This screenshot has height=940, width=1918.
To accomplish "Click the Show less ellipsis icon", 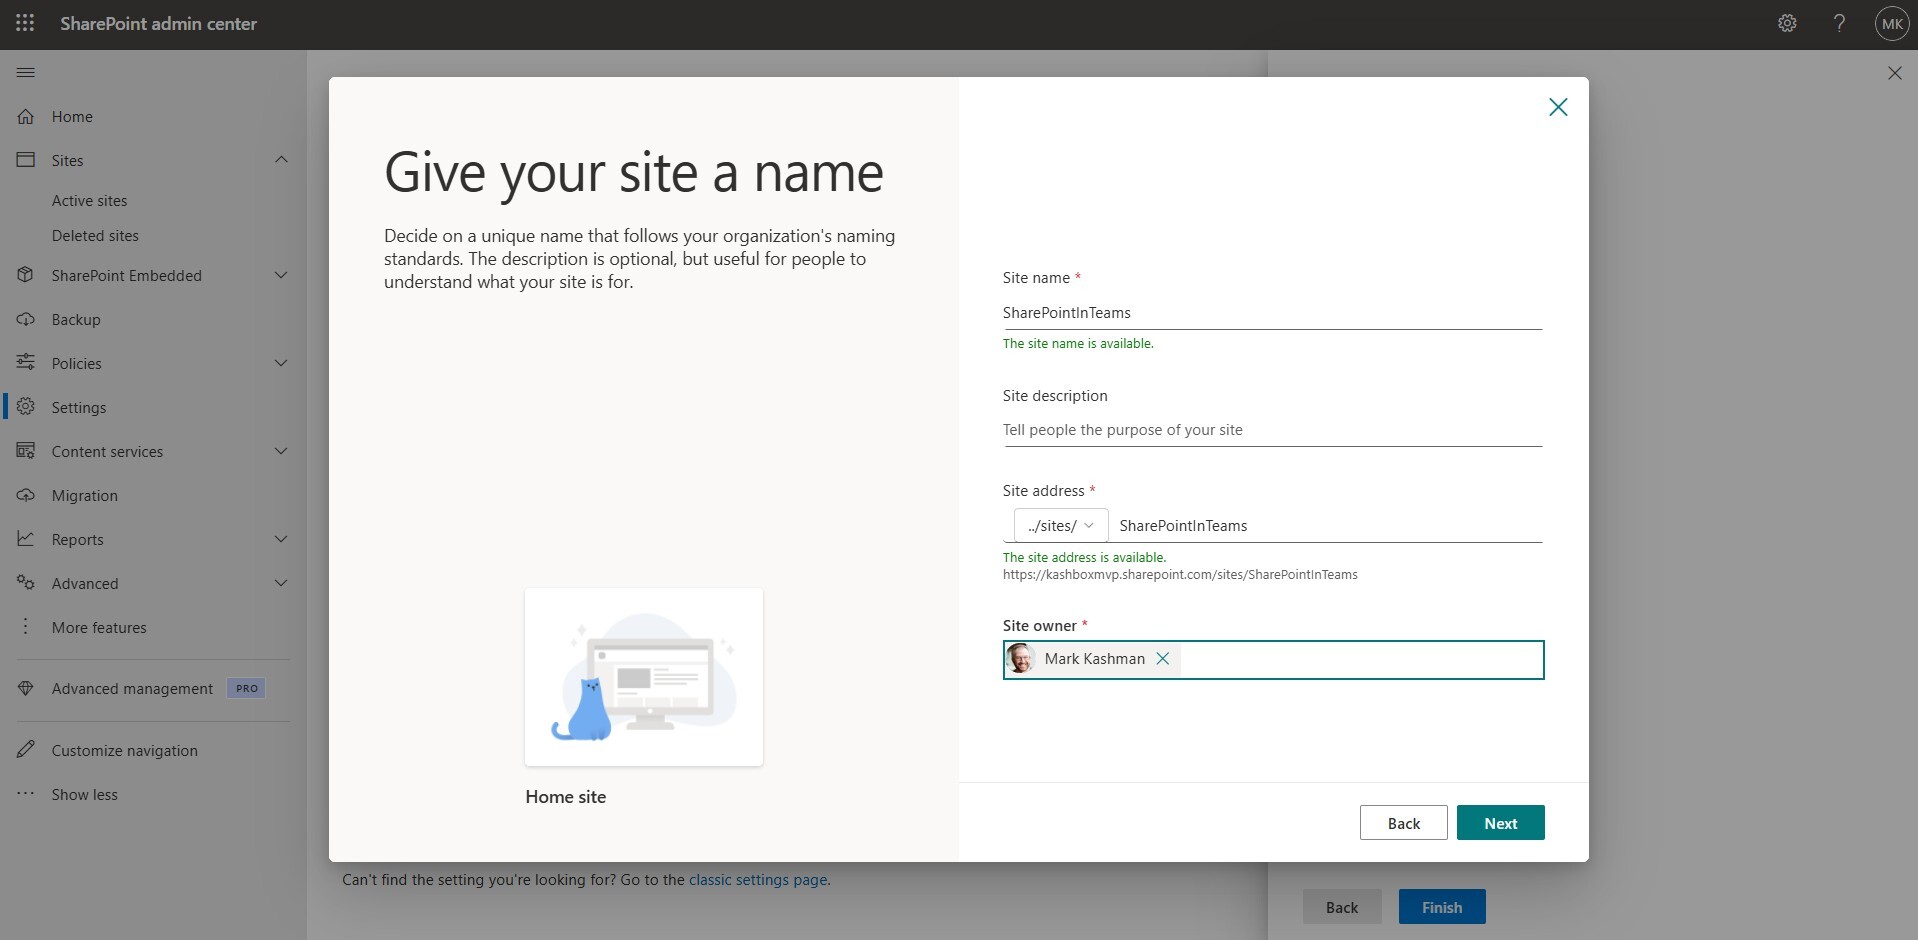I will [x=26, y=794].
